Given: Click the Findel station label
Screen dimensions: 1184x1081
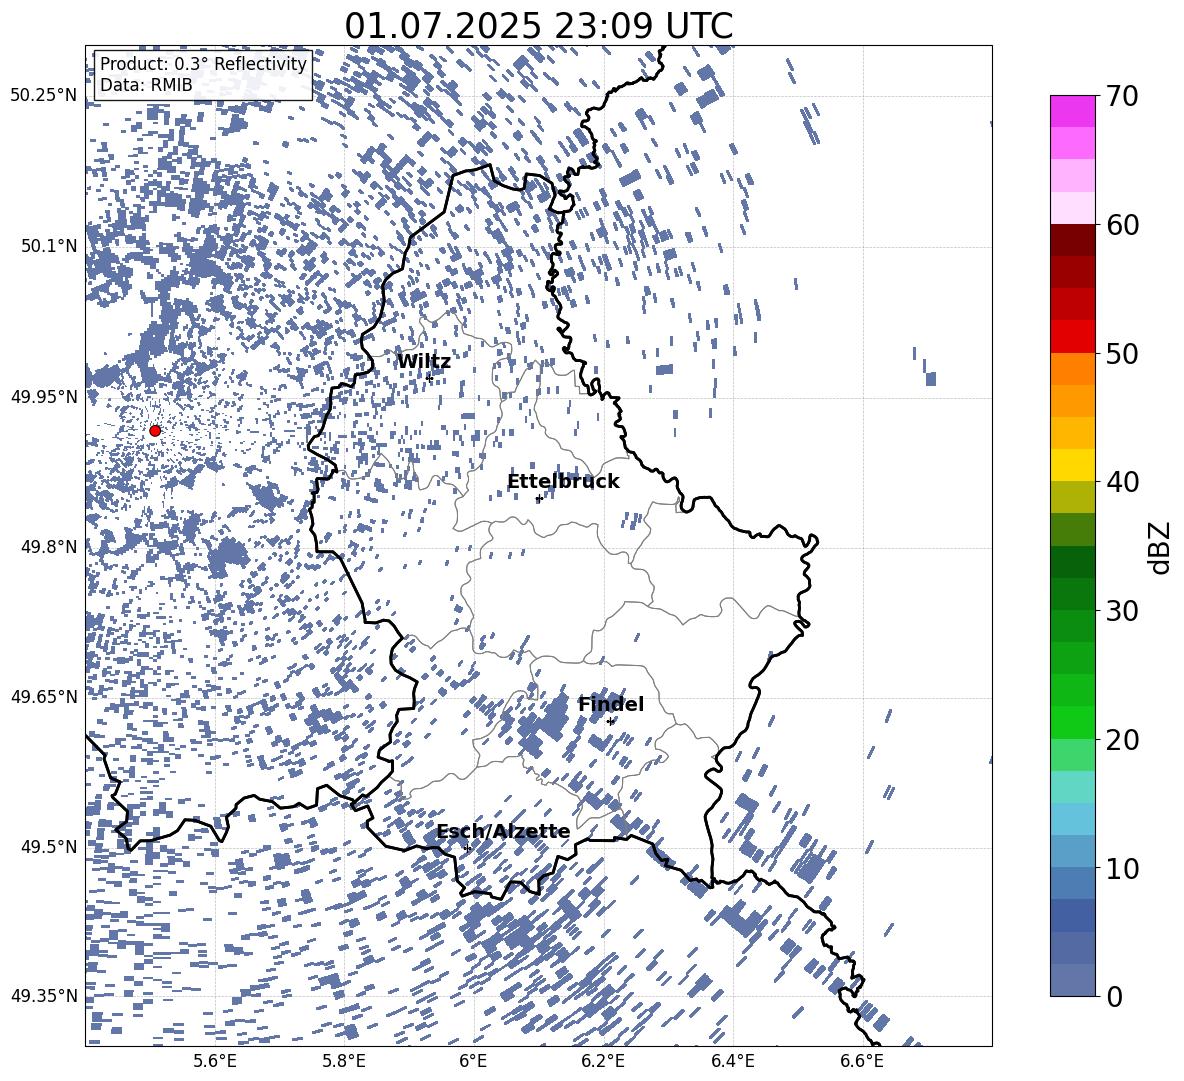Looking at the screenshot, I should click(611, 704).
